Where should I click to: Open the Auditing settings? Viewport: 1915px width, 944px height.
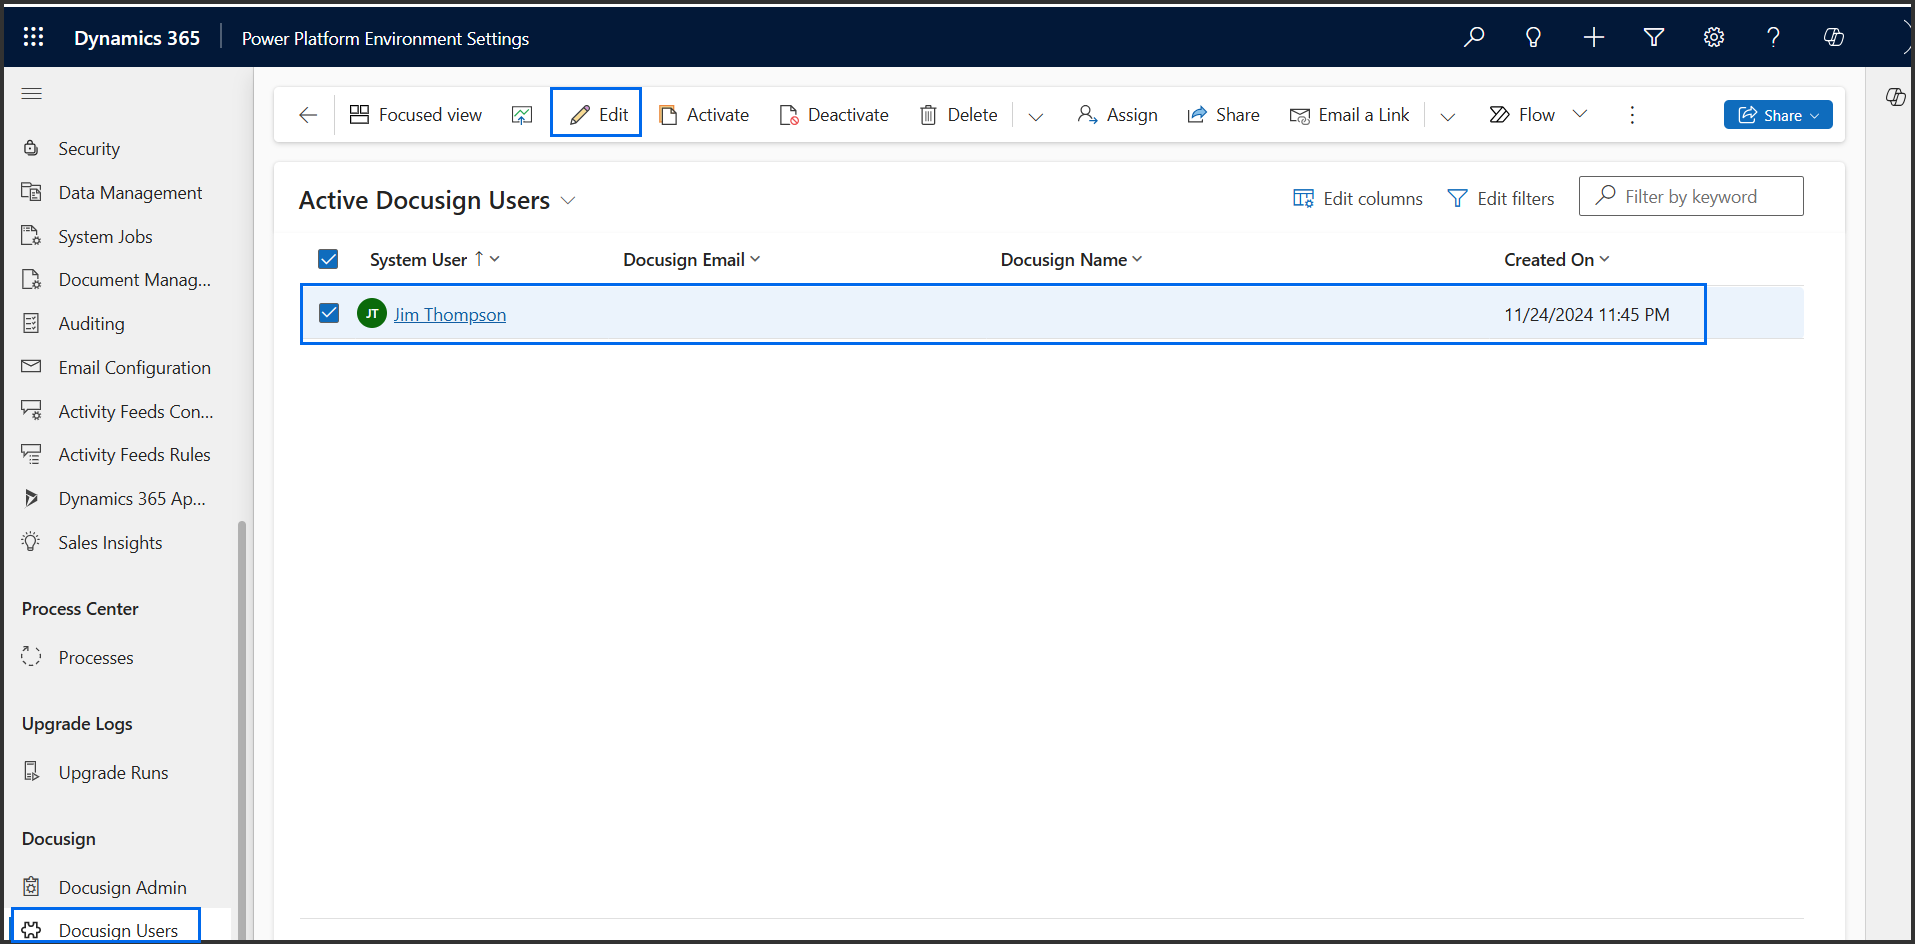click(x=90, y=323)
